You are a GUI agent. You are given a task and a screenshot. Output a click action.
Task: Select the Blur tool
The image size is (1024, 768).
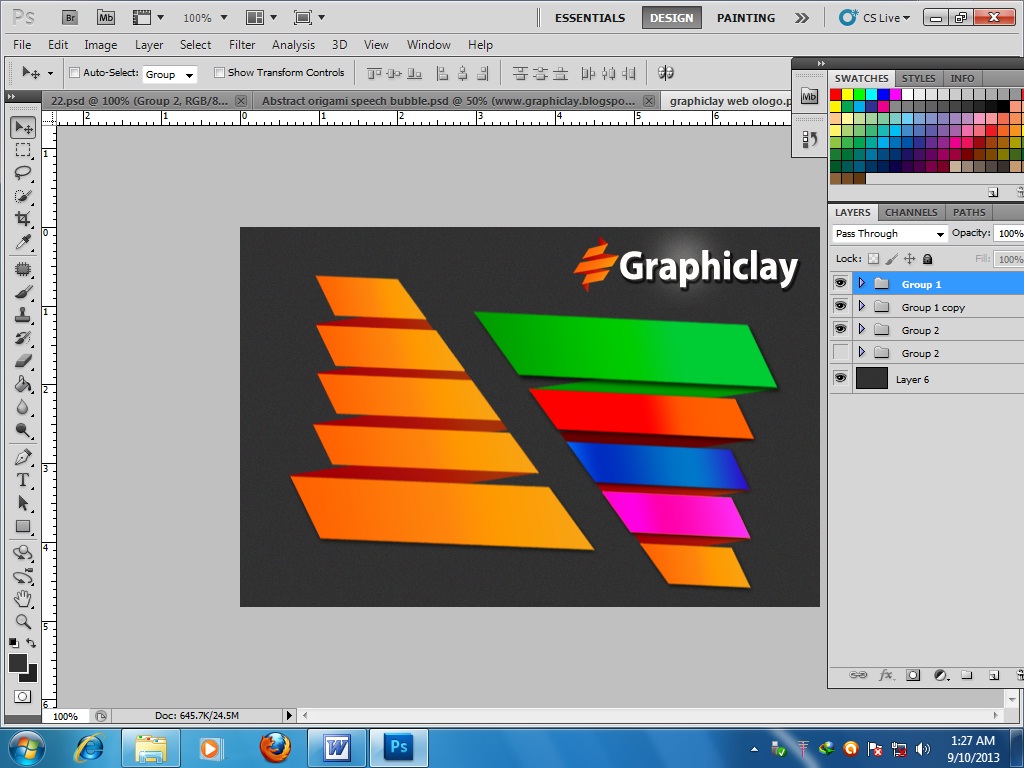click(23, 407)
